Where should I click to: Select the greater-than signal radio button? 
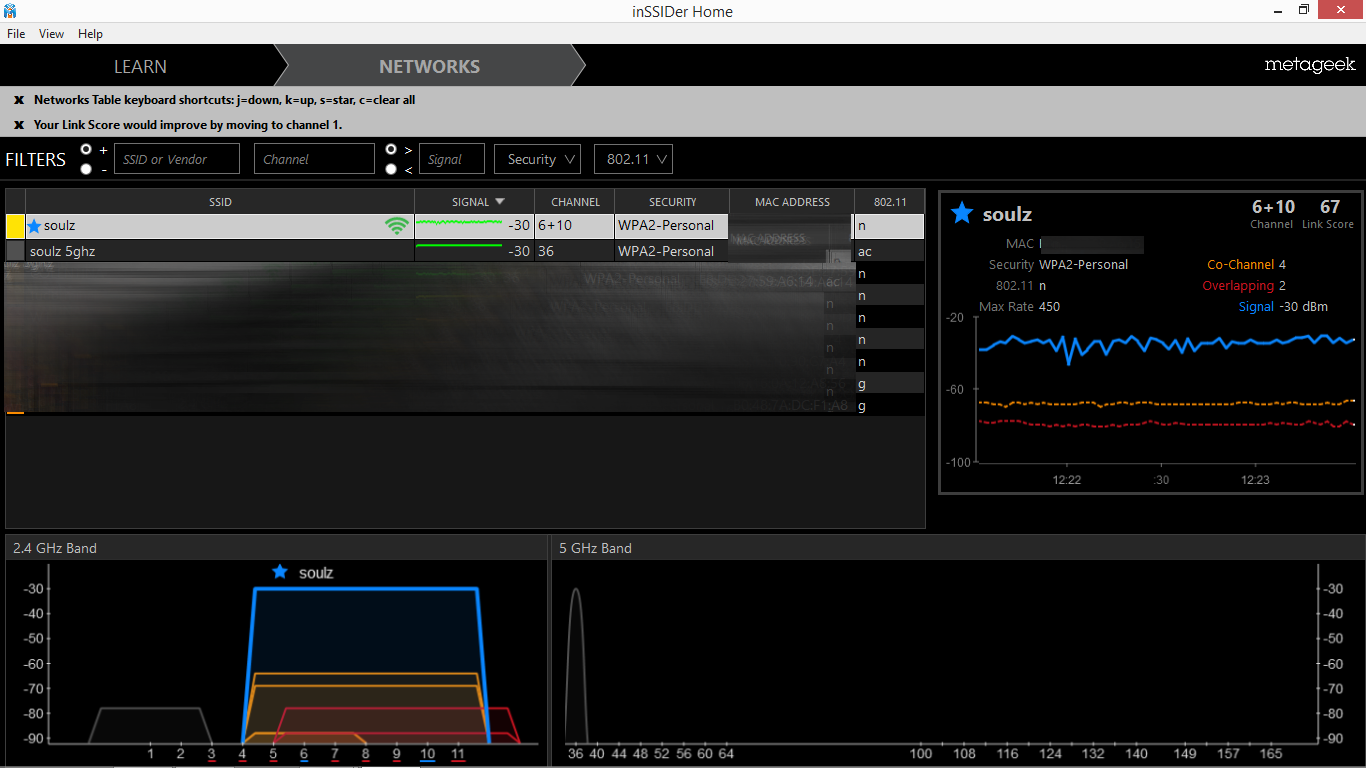point(391,149)
